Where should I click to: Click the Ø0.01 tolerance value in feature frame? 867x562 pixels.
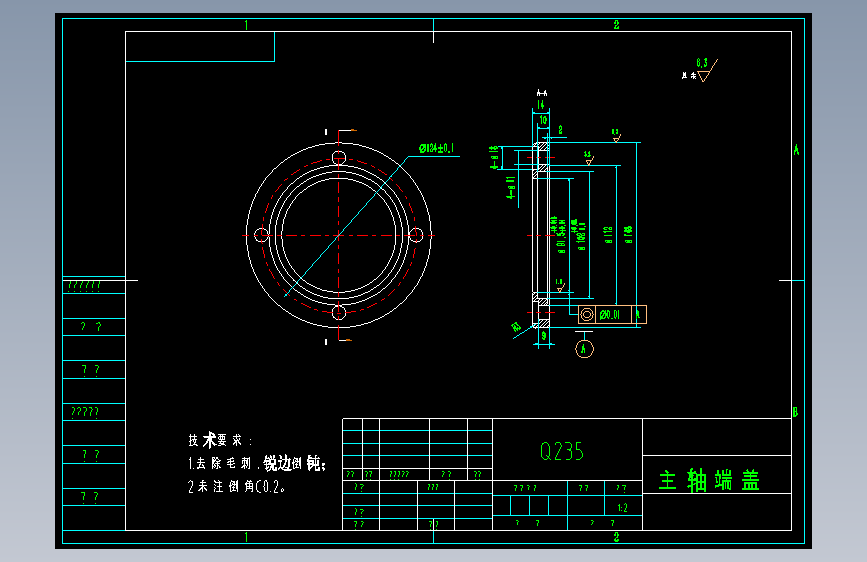[x=610, y=315]
